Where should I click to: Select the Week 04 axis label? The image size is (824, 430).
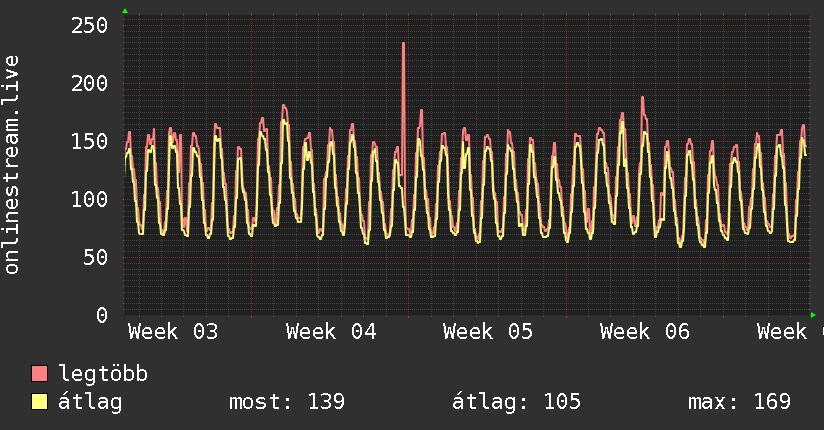[x=330, y=332]
